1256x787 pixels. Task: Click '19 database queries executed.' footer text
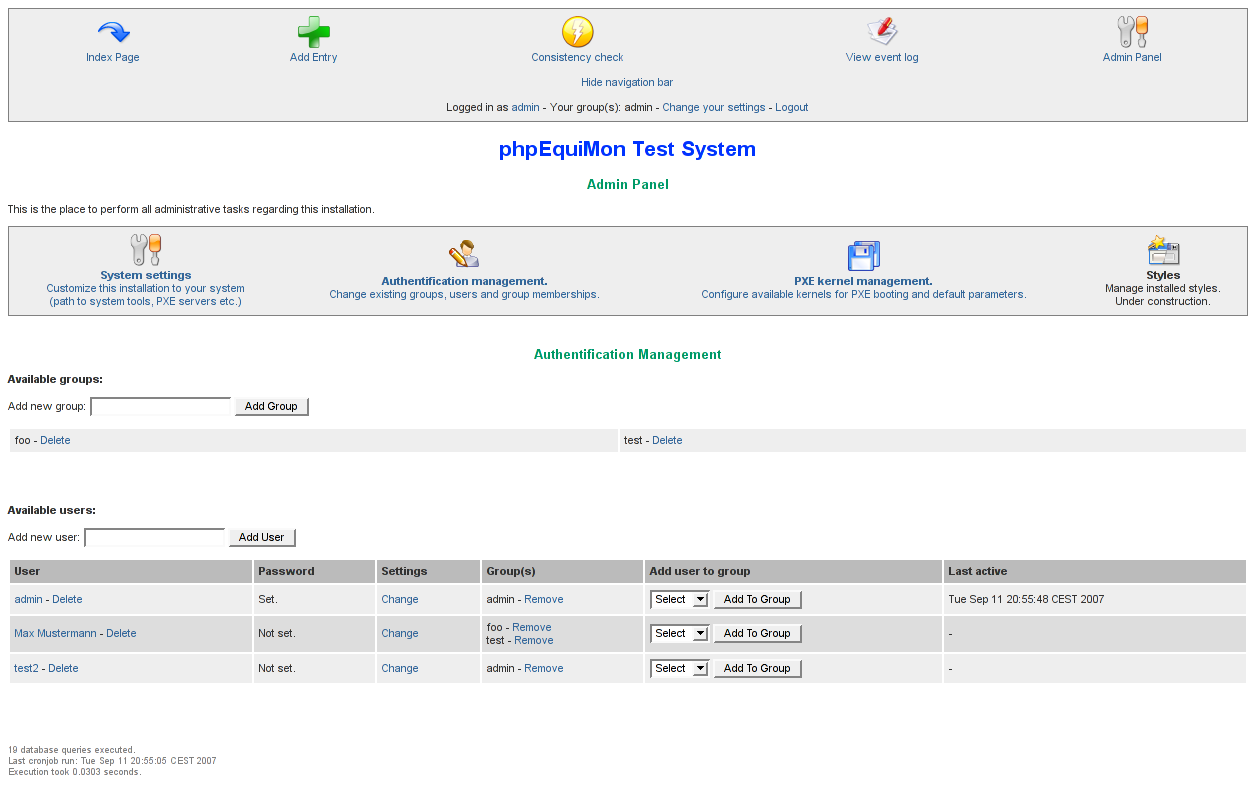coord(72,749)
